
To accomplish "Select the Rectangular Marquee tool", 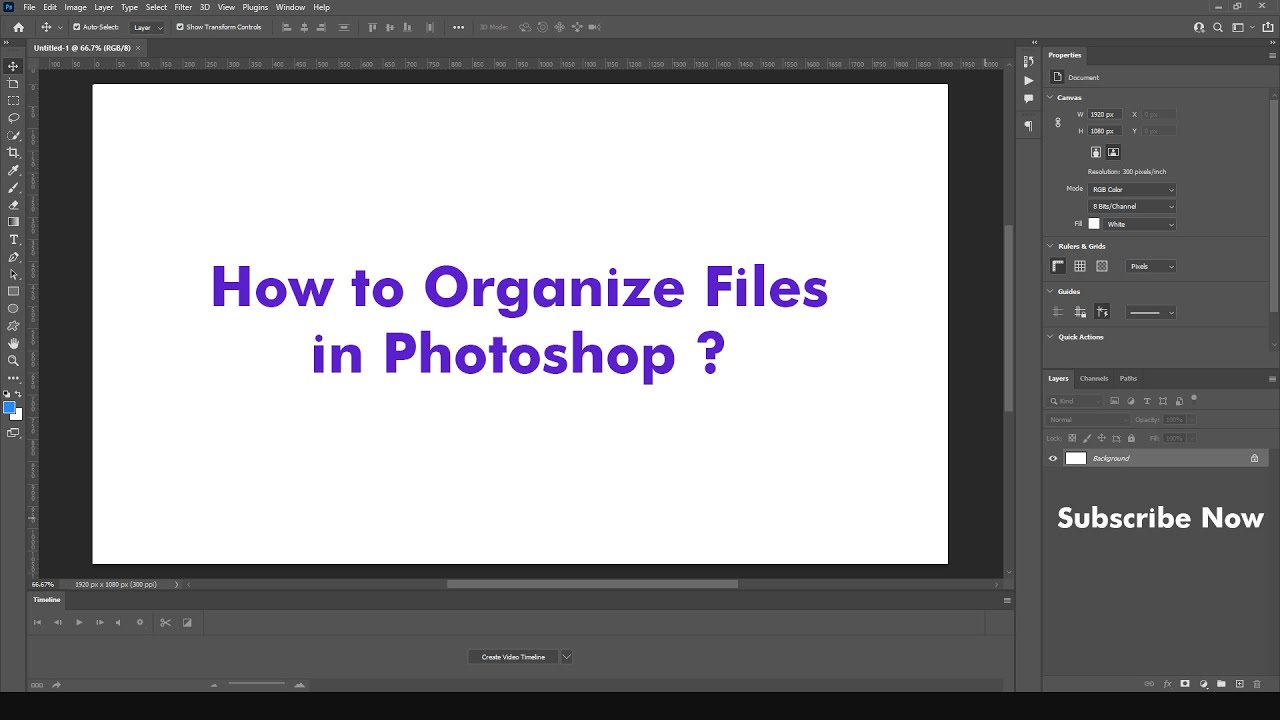I will (13, 101).
